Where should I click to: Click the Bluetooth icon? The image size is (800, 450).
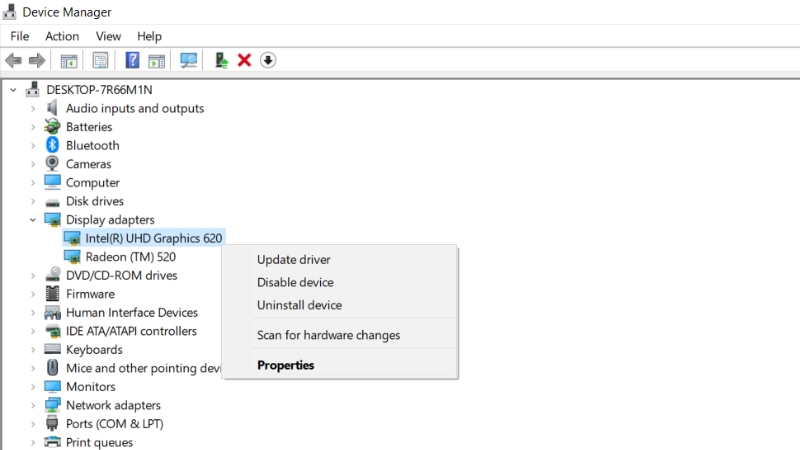click(x=53, y=145)
